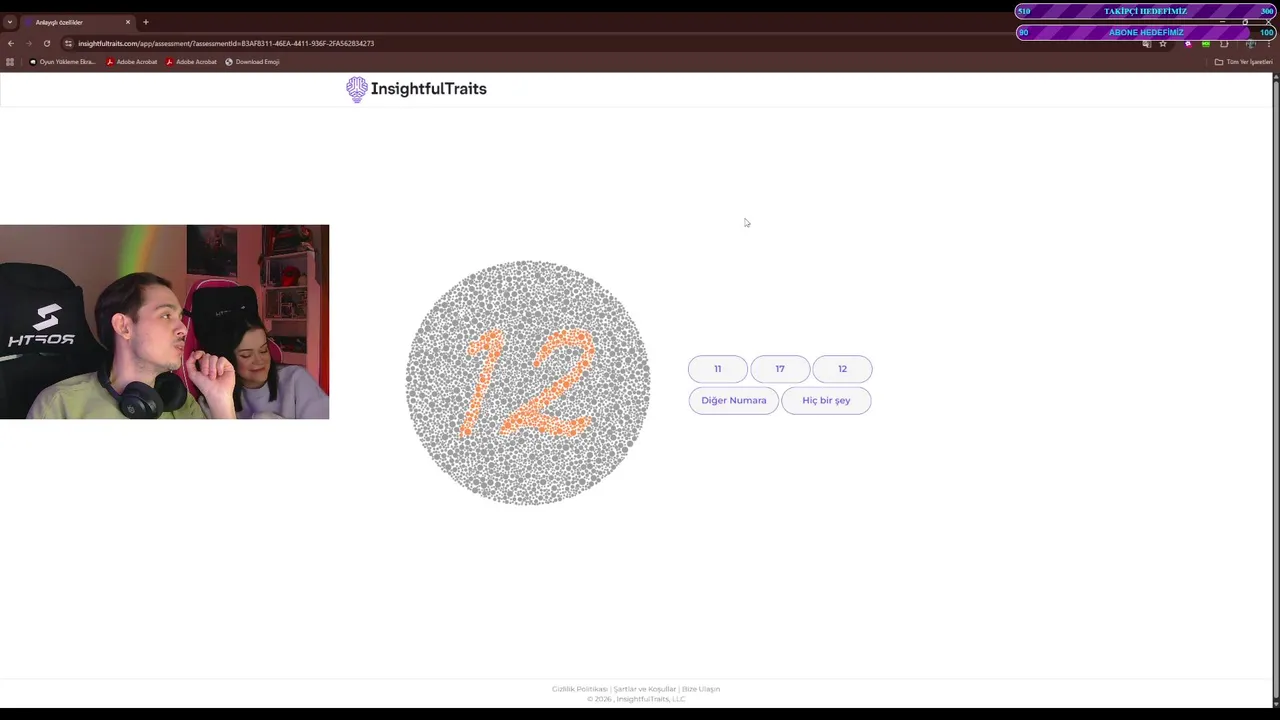
Task: Reload the page with the refresh icon
Action: pos(46,44)
